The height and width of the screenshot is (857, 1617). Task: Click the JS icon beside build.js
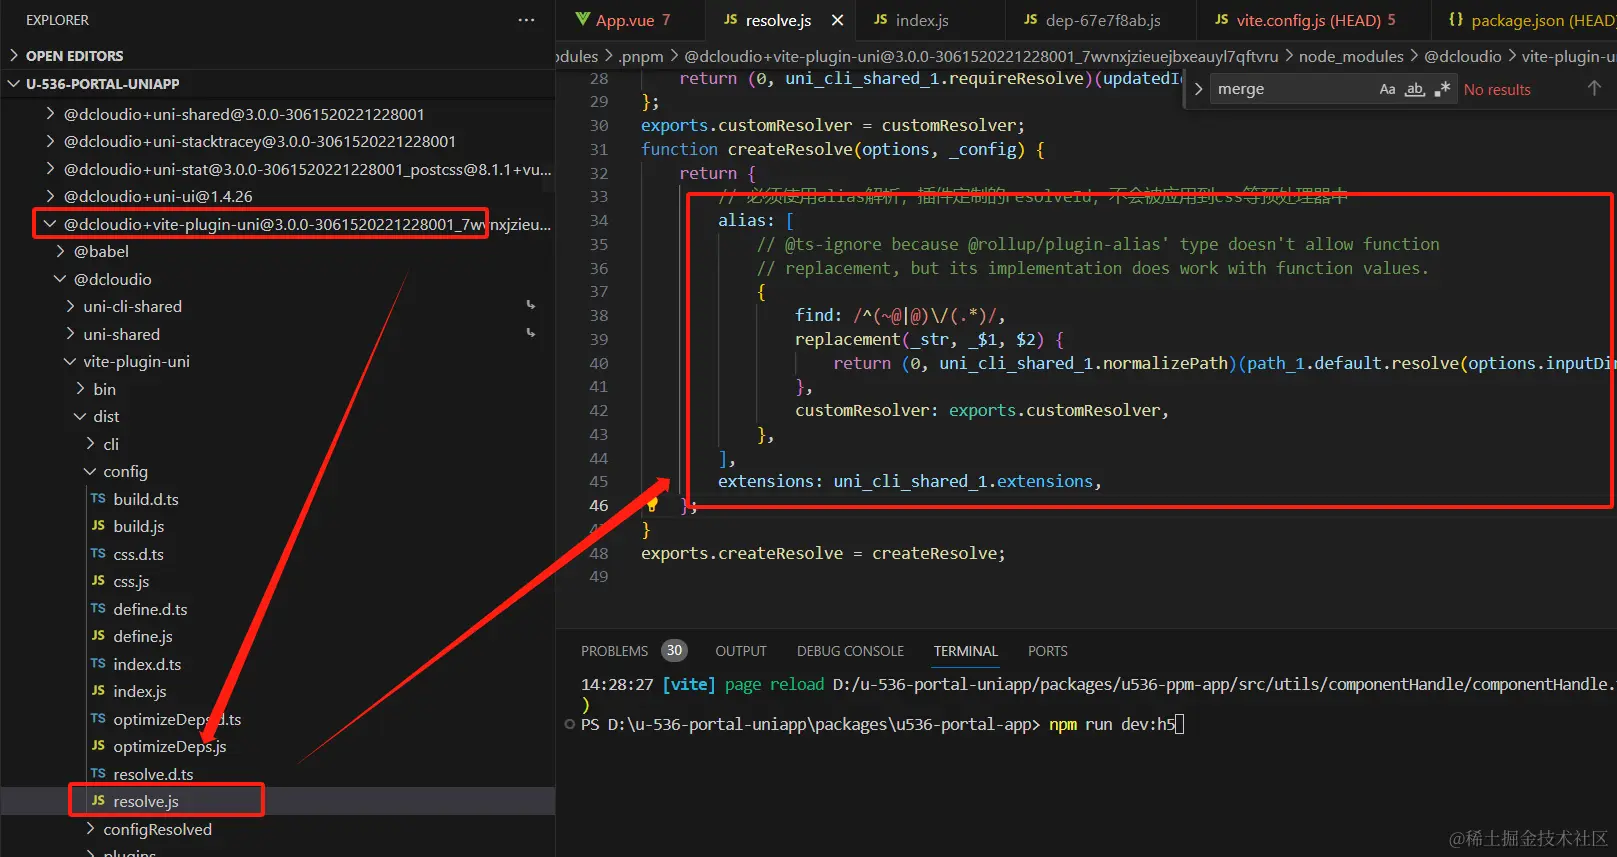[98, 526]
